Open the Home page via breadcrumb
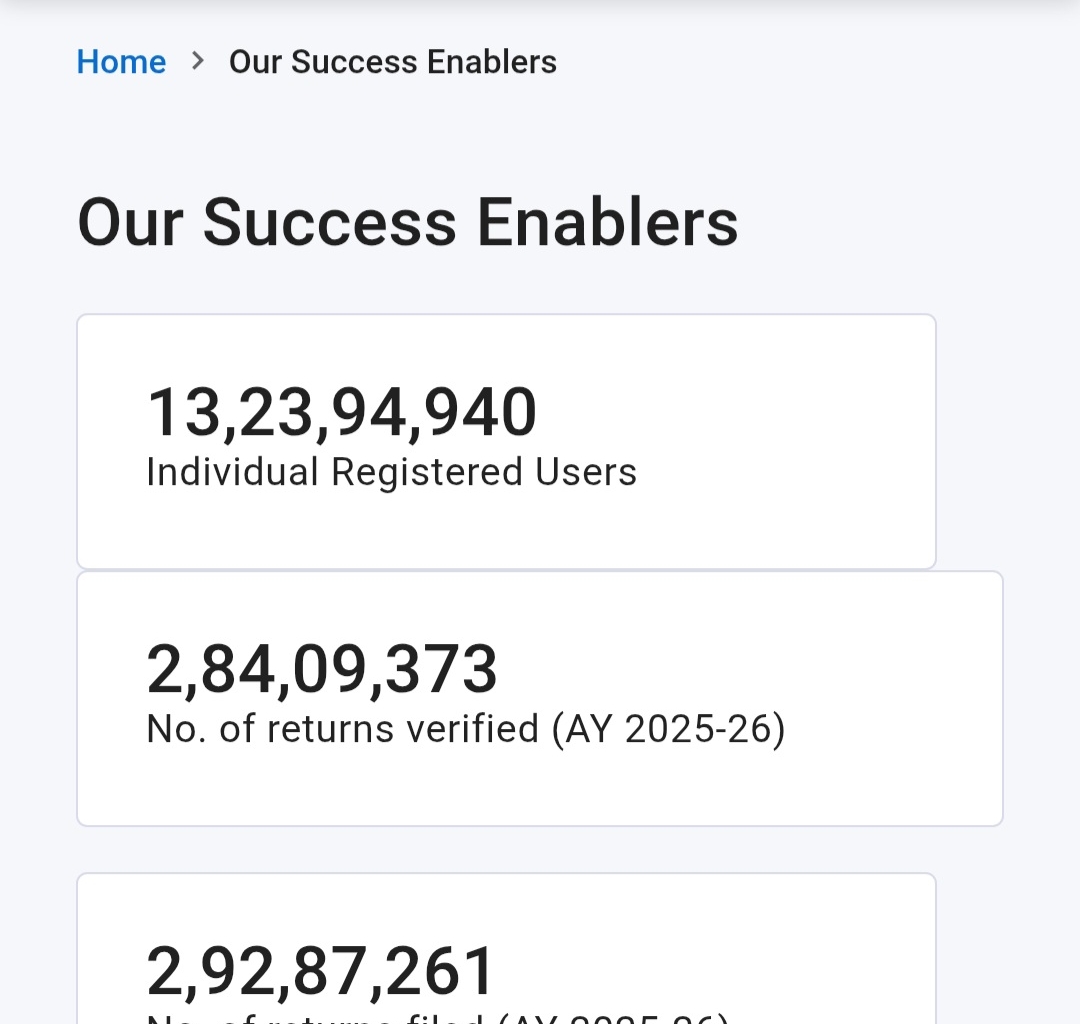1080x1024 pixels. point(121,61)
